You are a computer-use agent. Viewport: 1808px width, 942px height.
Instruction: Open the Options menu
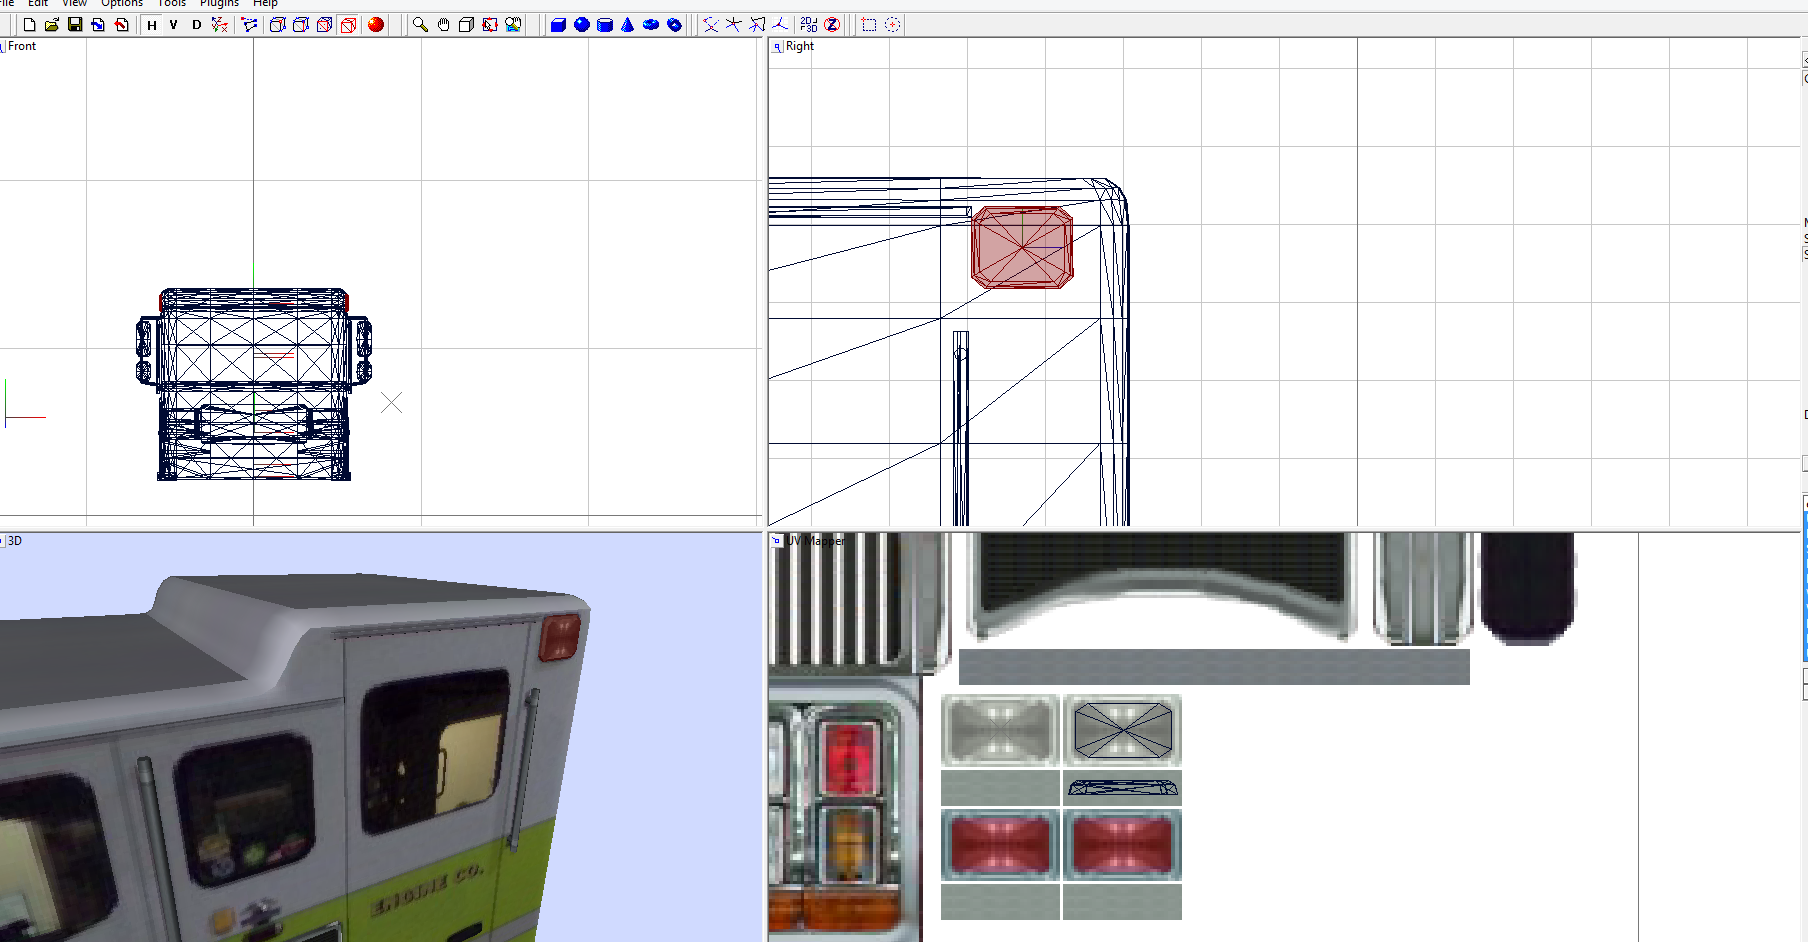click(x=122, y=4)
